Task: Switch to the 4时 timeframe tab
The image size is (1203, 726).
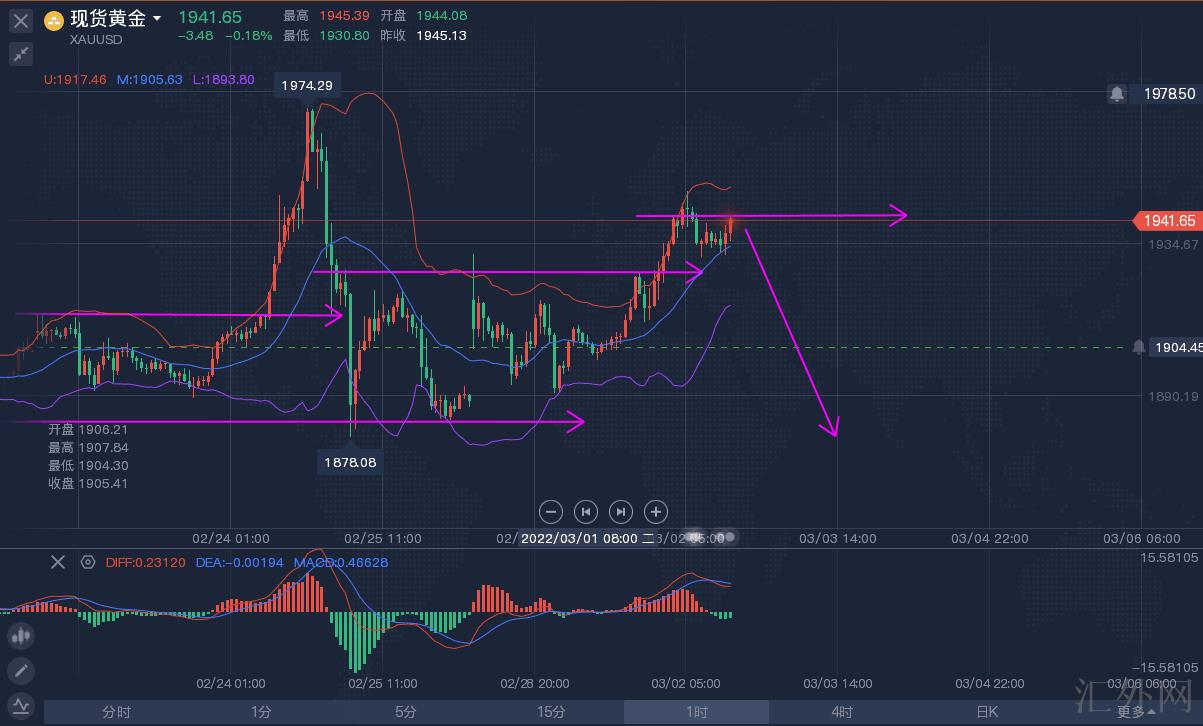Action: click(x=841, y=712)
